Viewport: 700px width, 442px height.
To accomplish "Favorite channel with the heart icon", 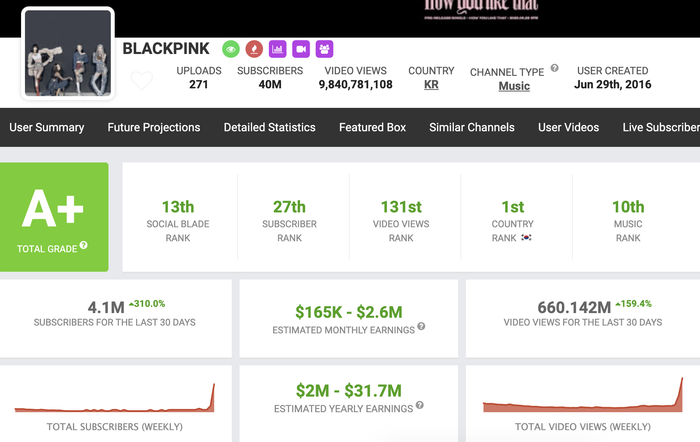I will click(142, 80).
